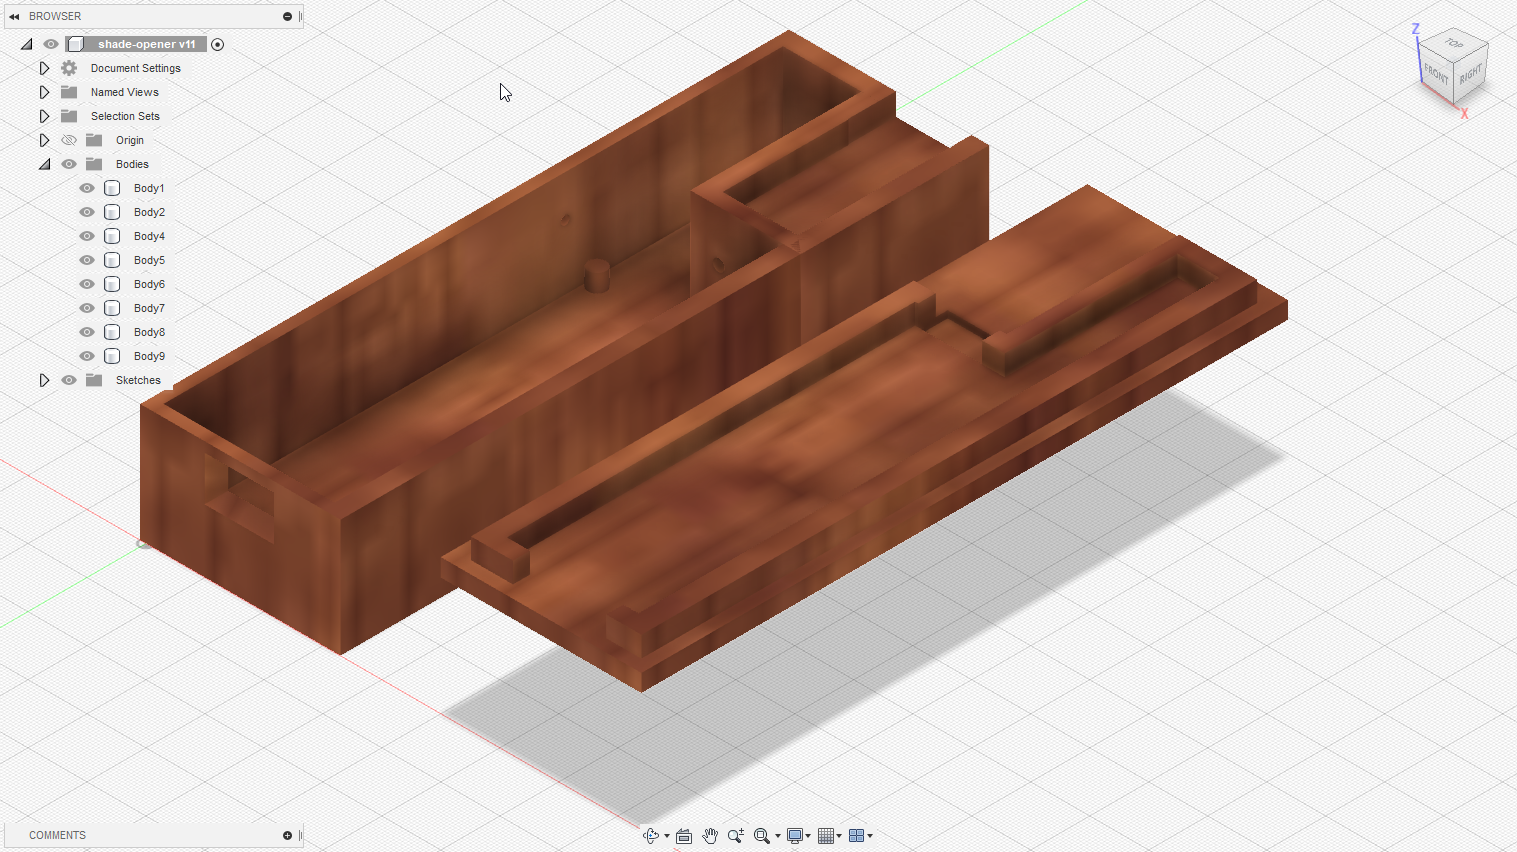Select Body7 in the browser tree
Image resolution: width=1517 pixels, height=852 pixels.
click(x=149, y=308)
